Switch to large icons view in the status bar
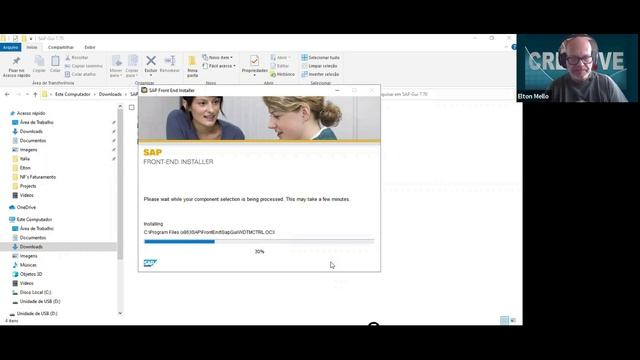 pos(513,320)
